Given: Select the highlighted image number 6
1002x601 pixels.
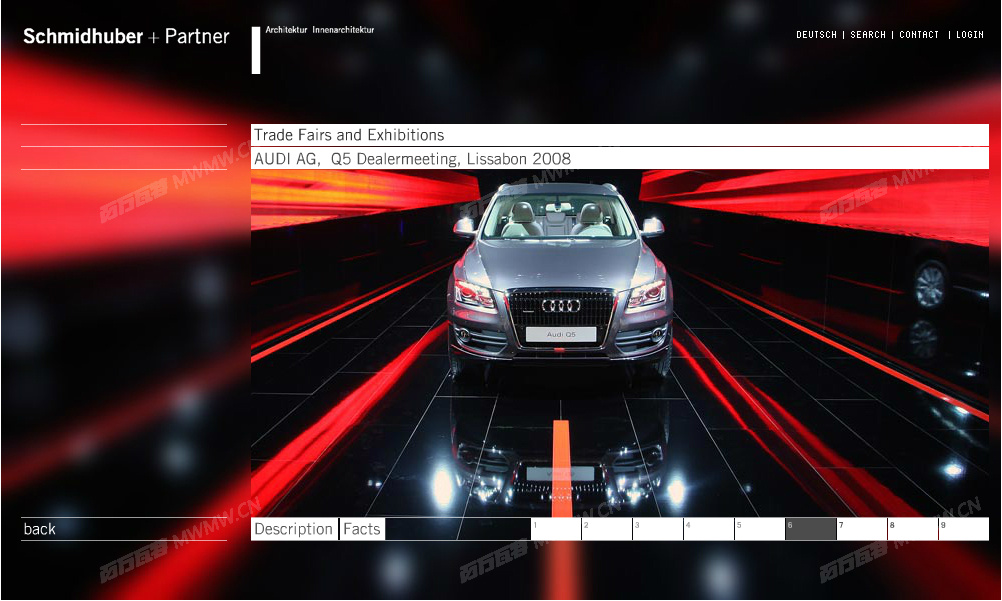Looking at the screenshot, I should click(x=811, y=529).
